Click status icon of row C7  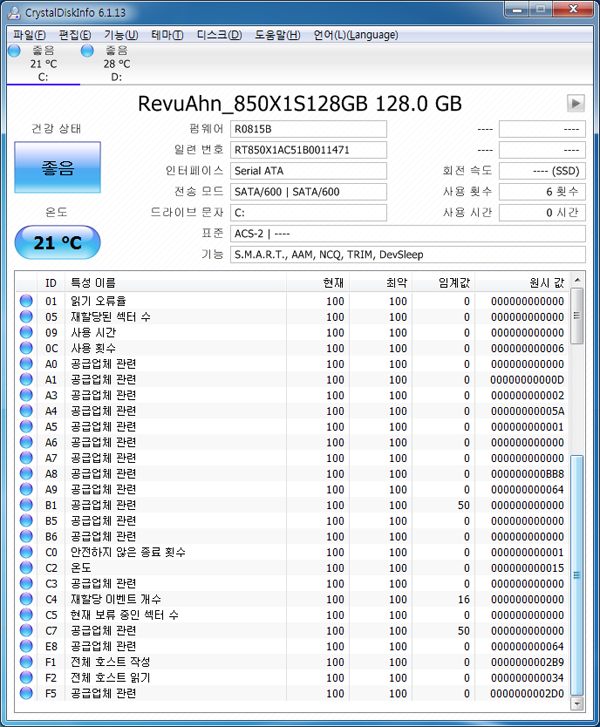[x=26, y=631]
